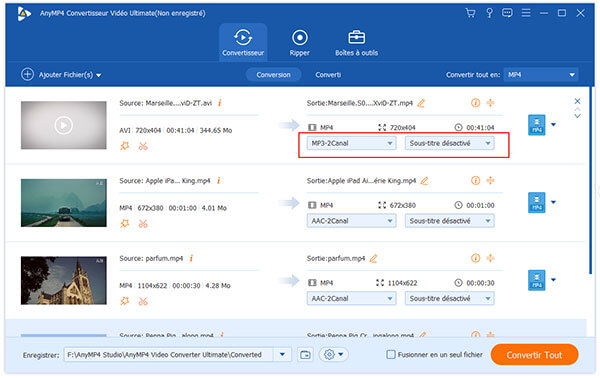600x378 pixels.
Task: Move the Marseille file down in the list
Action: click(577, 116)
